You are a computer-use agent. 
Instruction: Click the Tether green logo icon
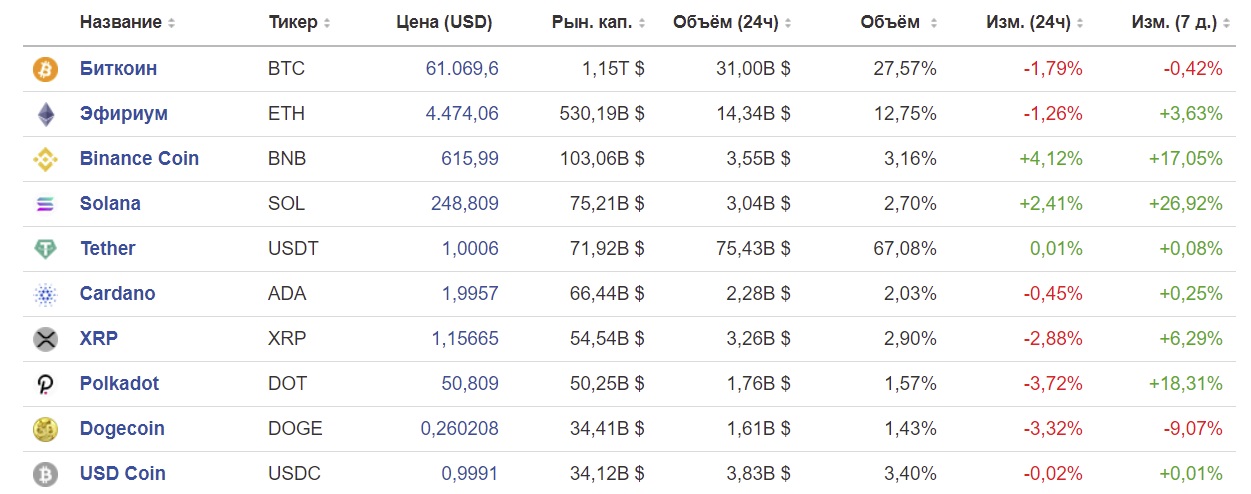pos(46,249)
